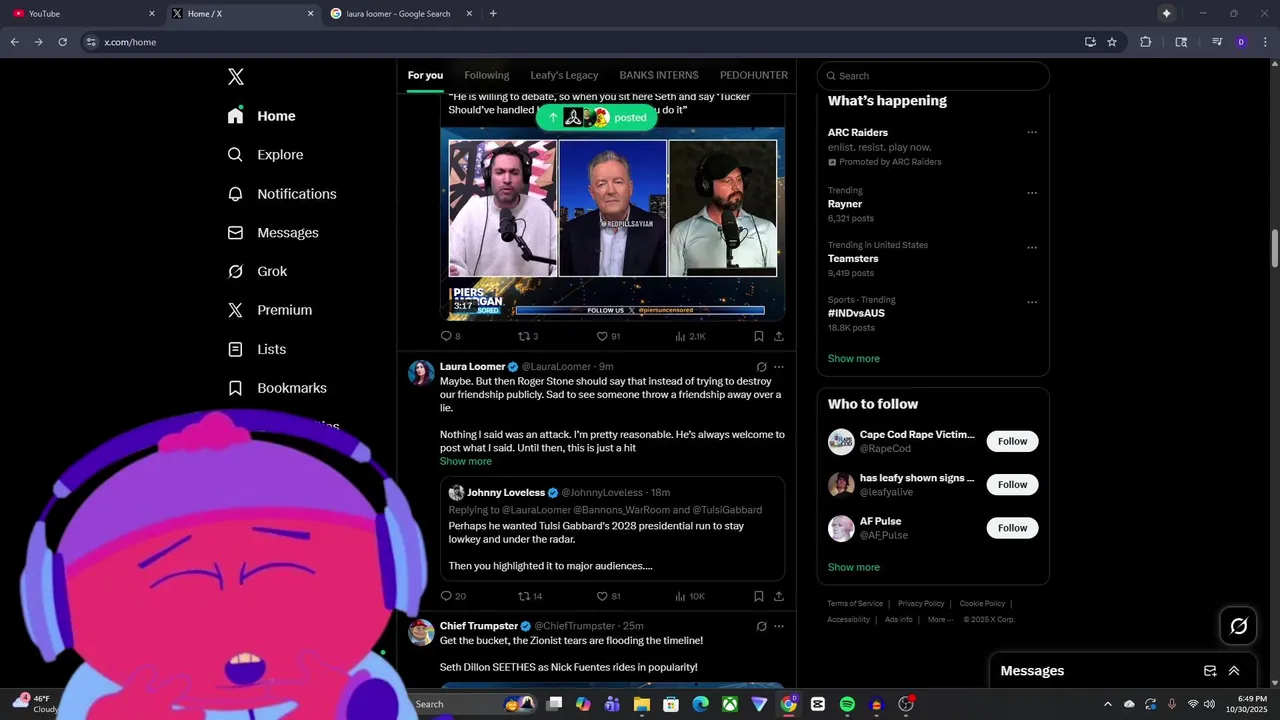Reload the page

pos(62,42)
